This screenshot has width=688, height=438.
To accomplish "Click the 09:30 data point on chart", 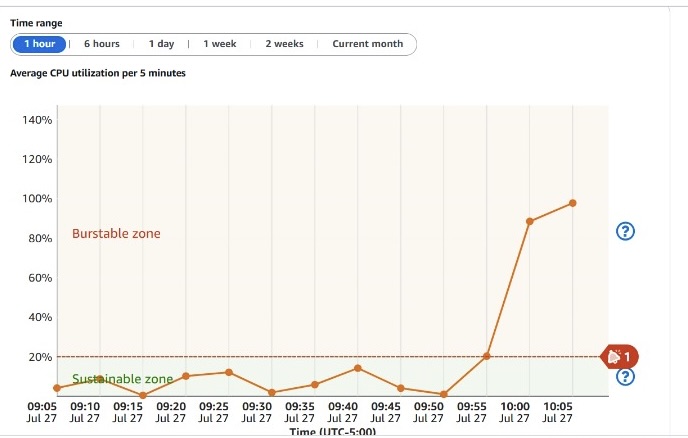I will click(x=272, y=392).
